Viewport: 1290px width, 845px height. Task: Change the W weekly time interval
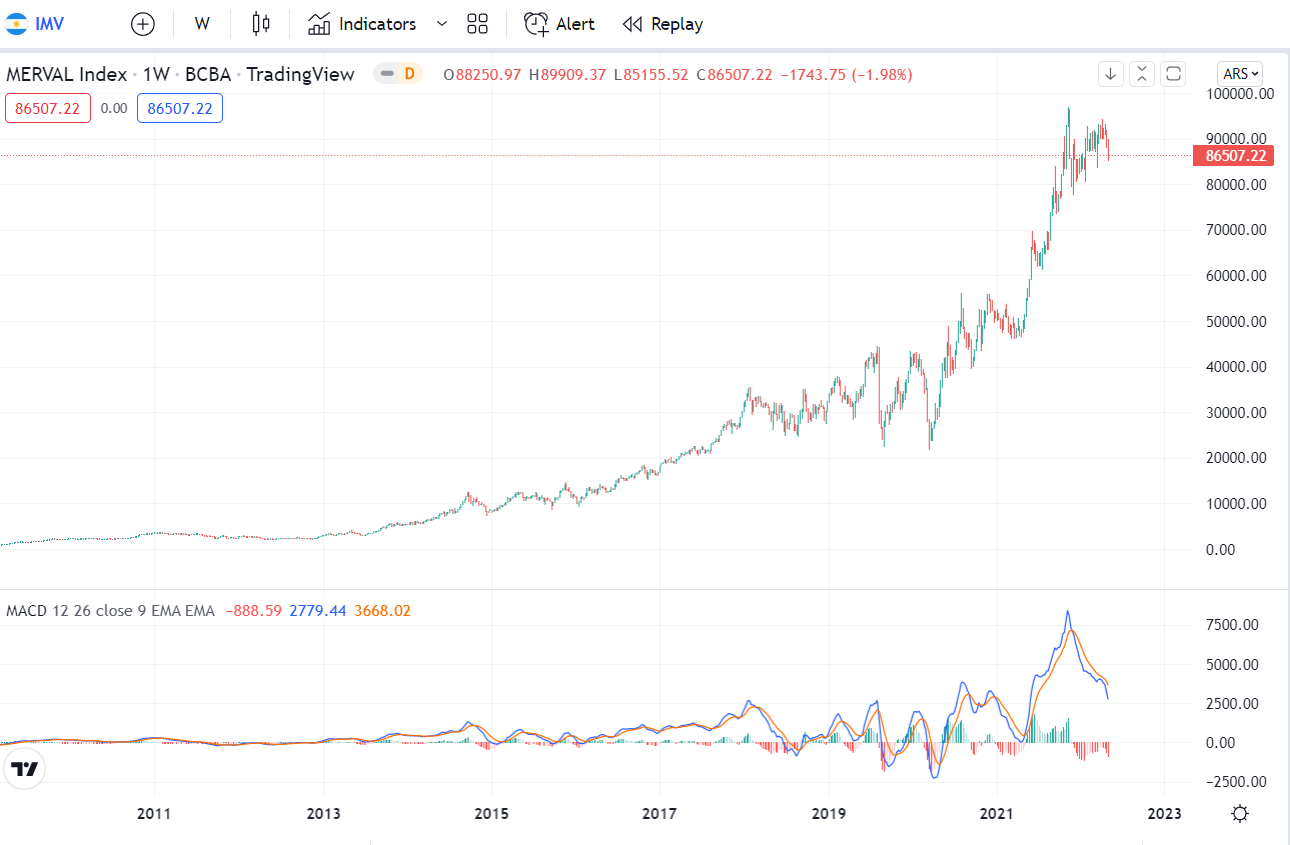click(202, 24)
